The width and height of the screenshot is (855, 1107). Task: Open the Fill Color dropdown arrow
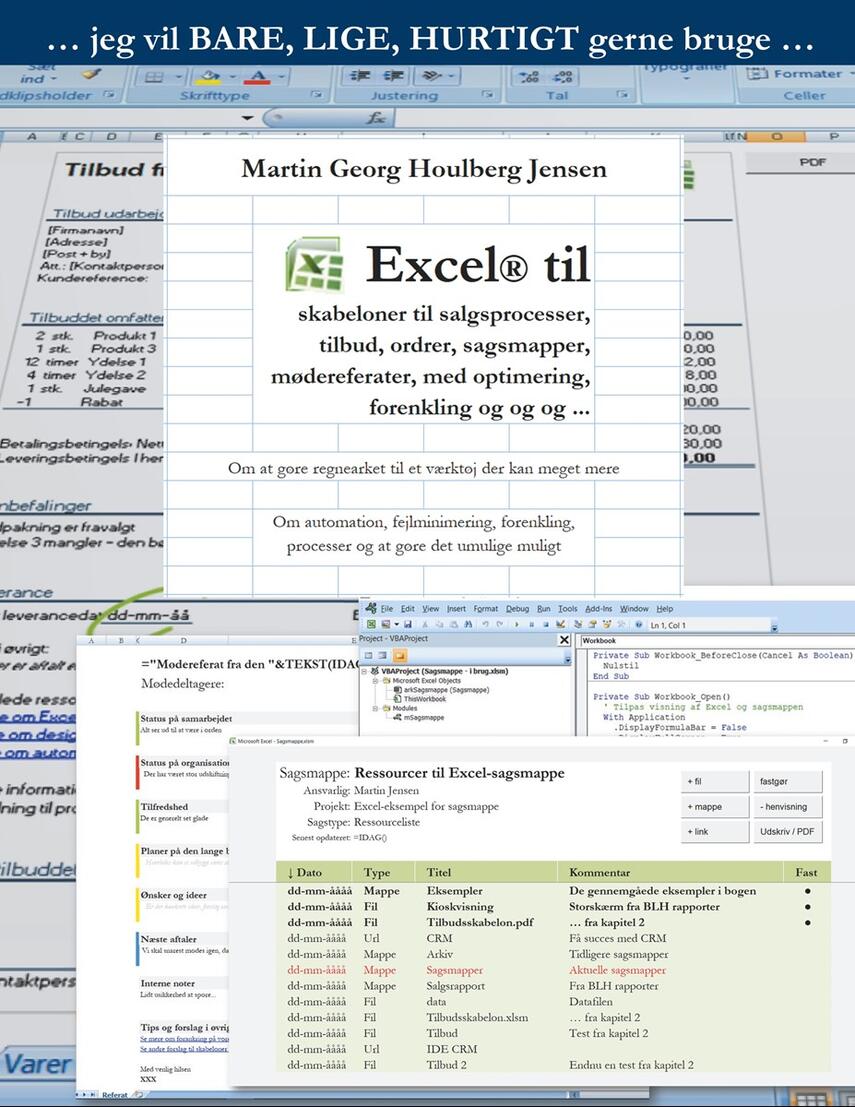tap(233, 76)
